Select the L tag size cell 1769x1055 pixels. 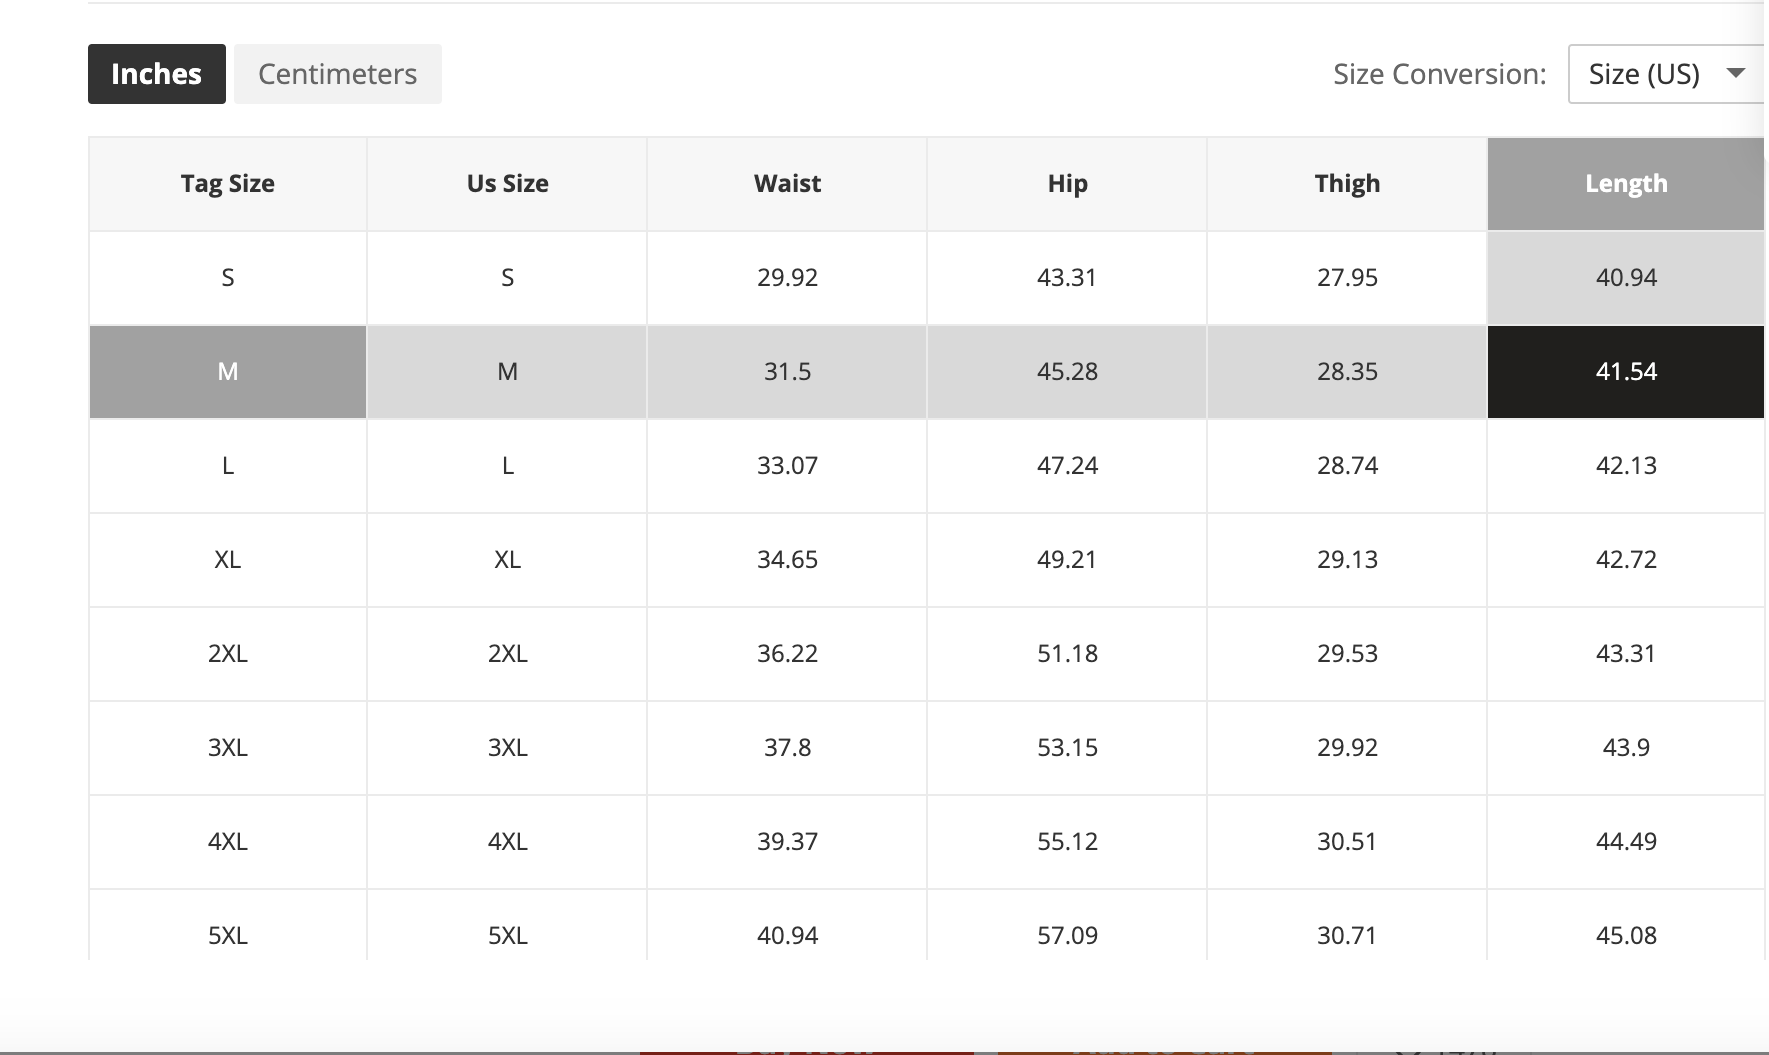(x=228, y=466)
